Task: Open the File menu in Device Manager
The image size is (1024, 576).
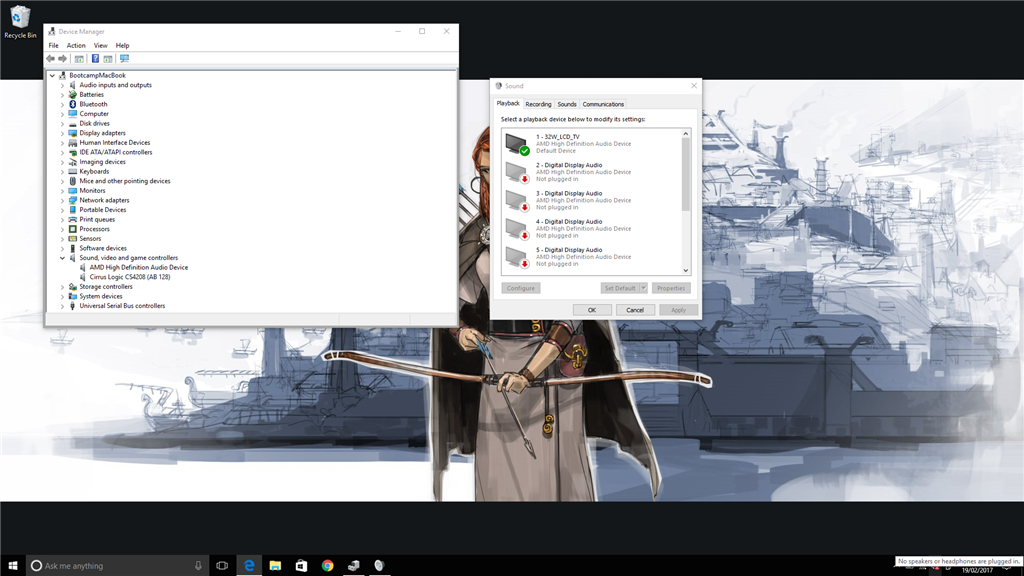Action: (x=54, y=46)
